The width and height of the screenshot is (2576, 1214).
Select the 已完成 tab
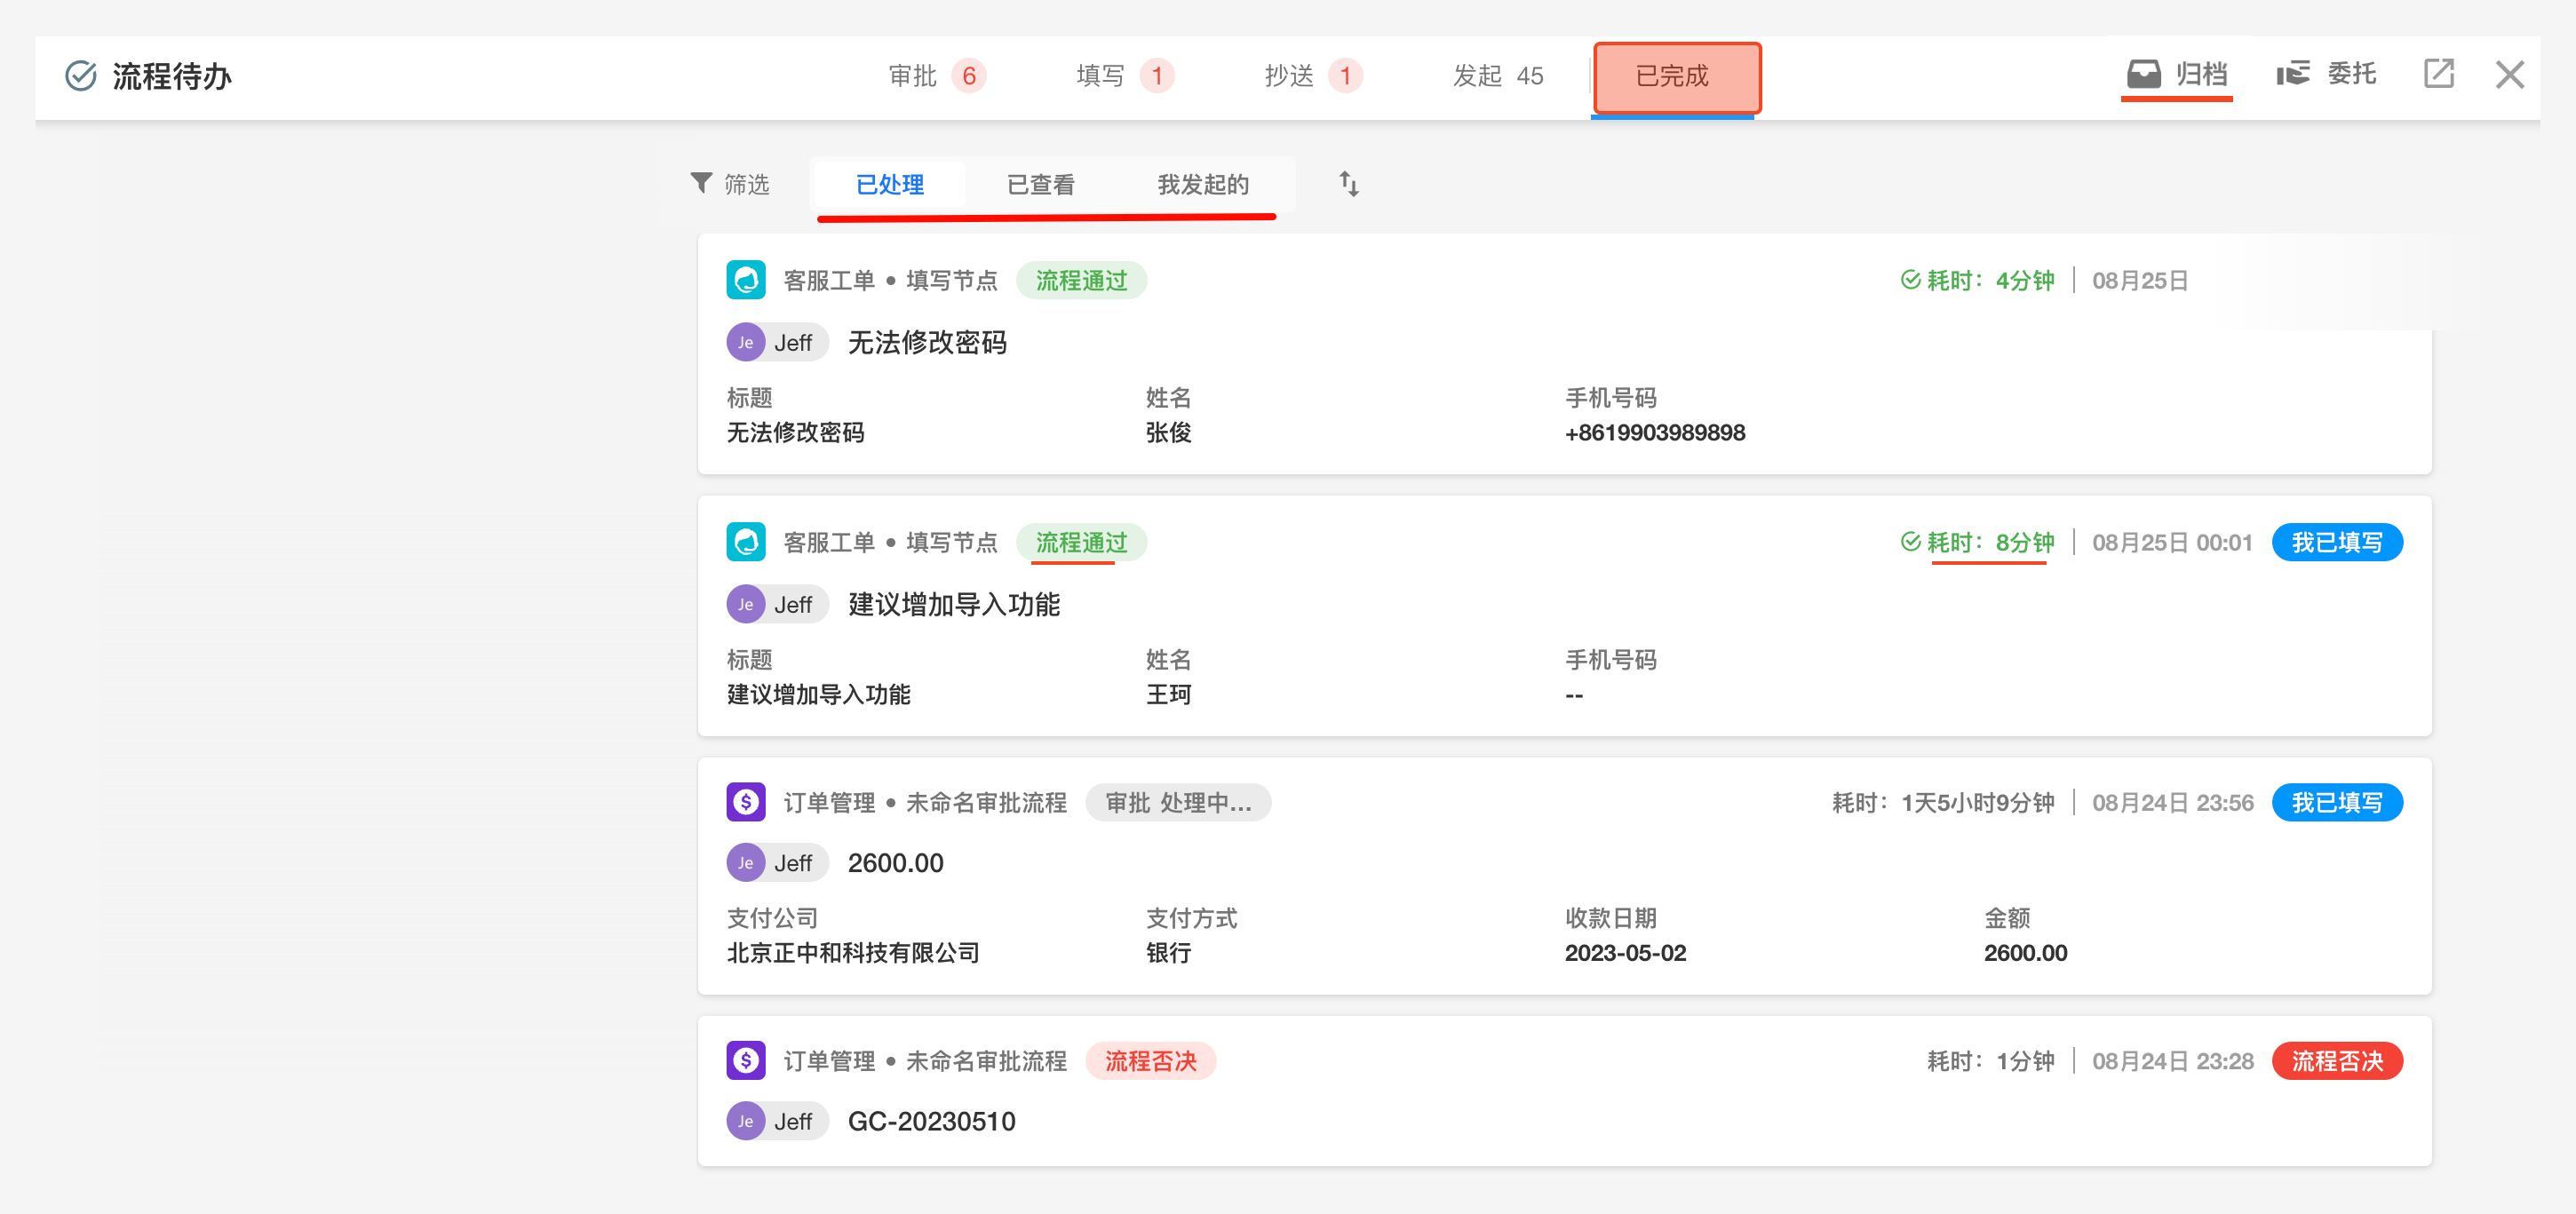[x=1675, y=76]
